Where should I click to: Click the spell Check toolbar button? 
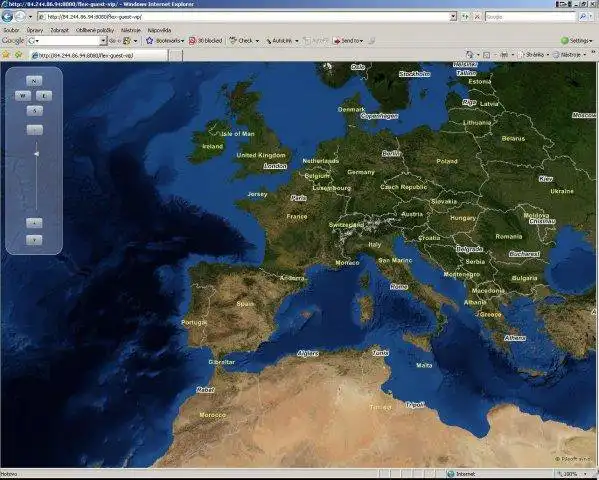tap(241, 41)
